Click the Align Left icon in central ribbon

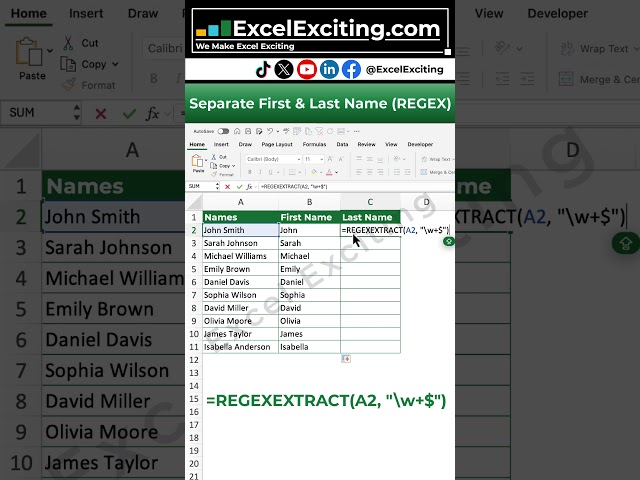(x=359, y=172)
